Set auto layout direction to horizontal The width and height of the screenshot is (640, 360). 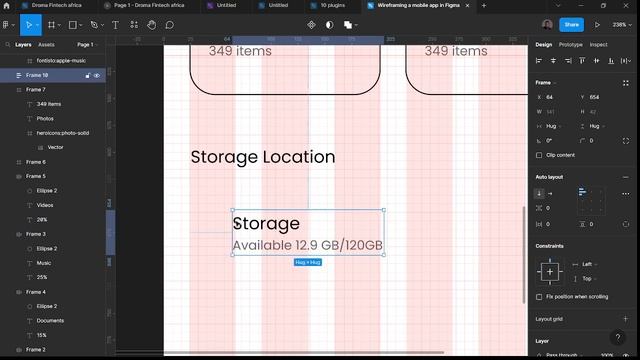coord(550,193)
